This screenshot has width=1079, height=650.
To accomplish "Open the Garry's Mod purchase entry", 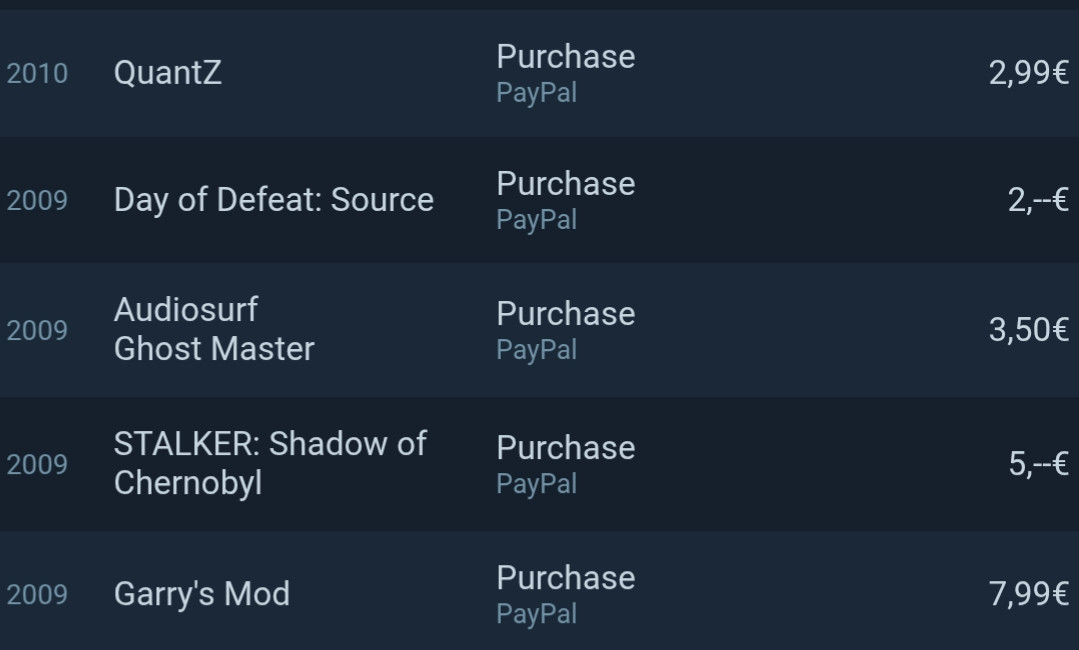I will 202,594.
